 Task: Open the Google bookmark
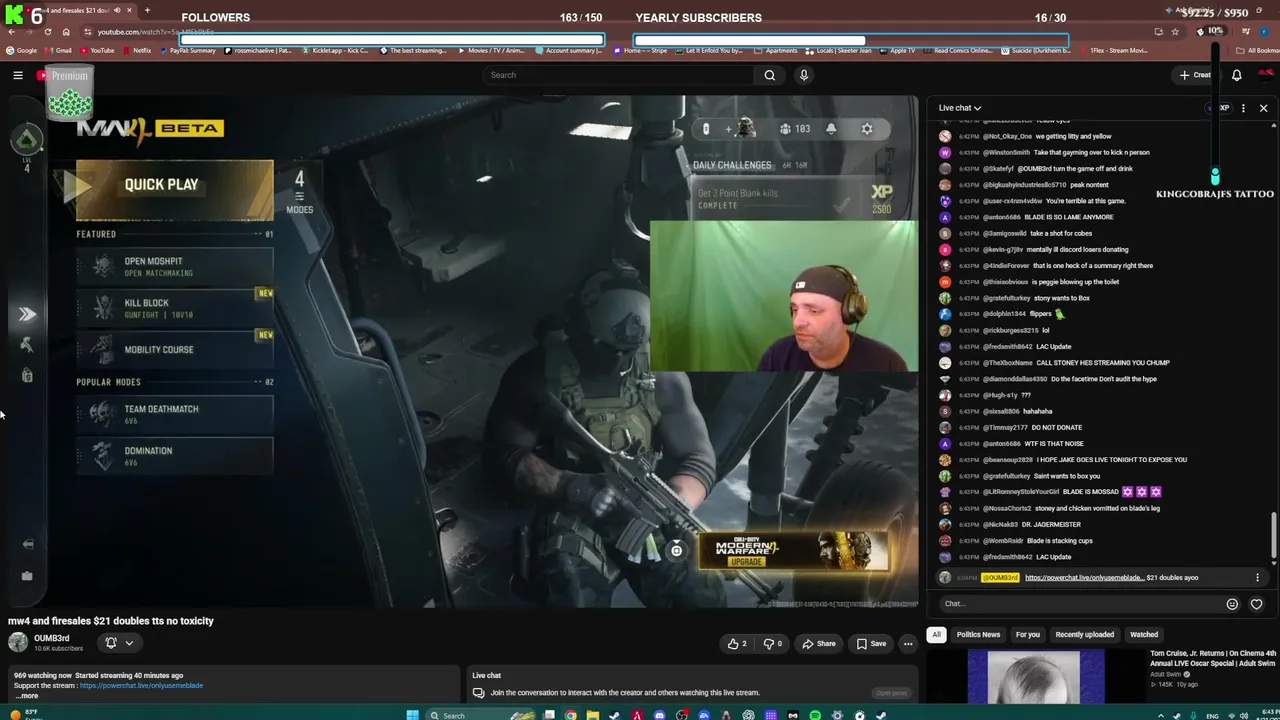[22, 50]
